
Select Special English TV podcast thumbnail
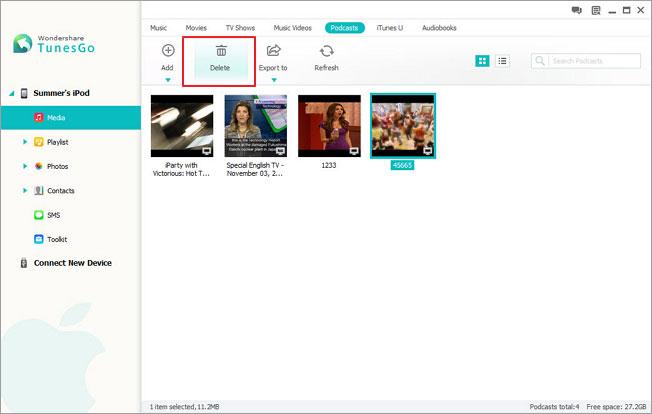(x=256, y=126)
